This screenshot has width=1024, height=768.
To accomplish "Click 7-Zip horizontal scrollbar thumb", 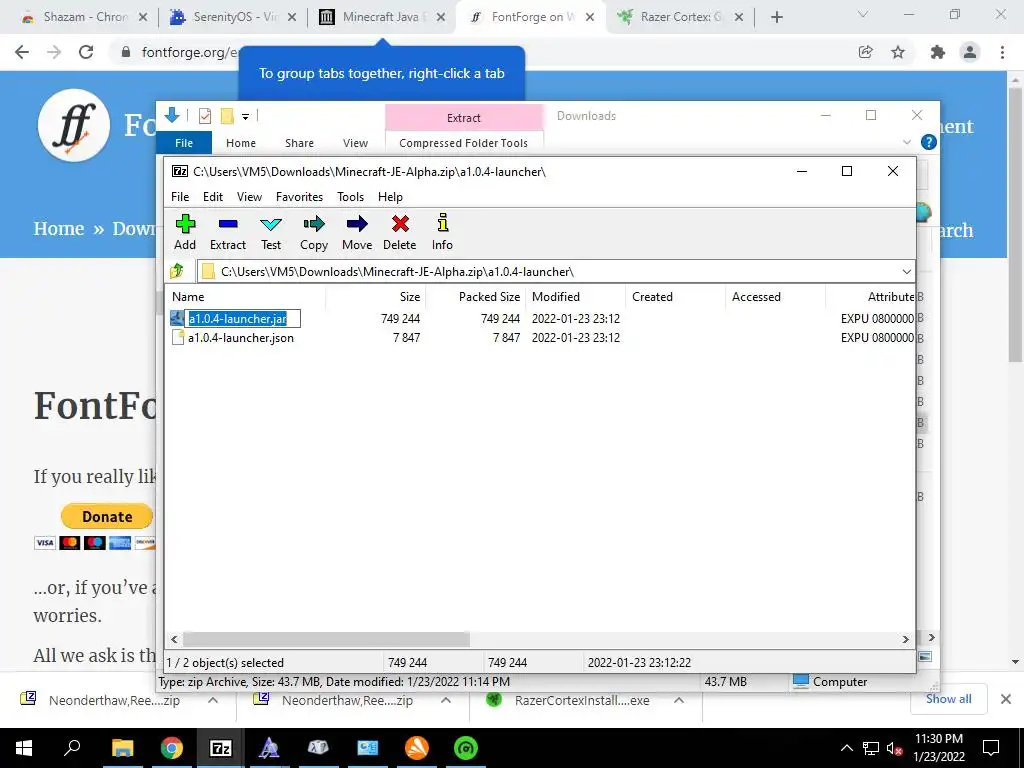I will [x=326, y=639].
